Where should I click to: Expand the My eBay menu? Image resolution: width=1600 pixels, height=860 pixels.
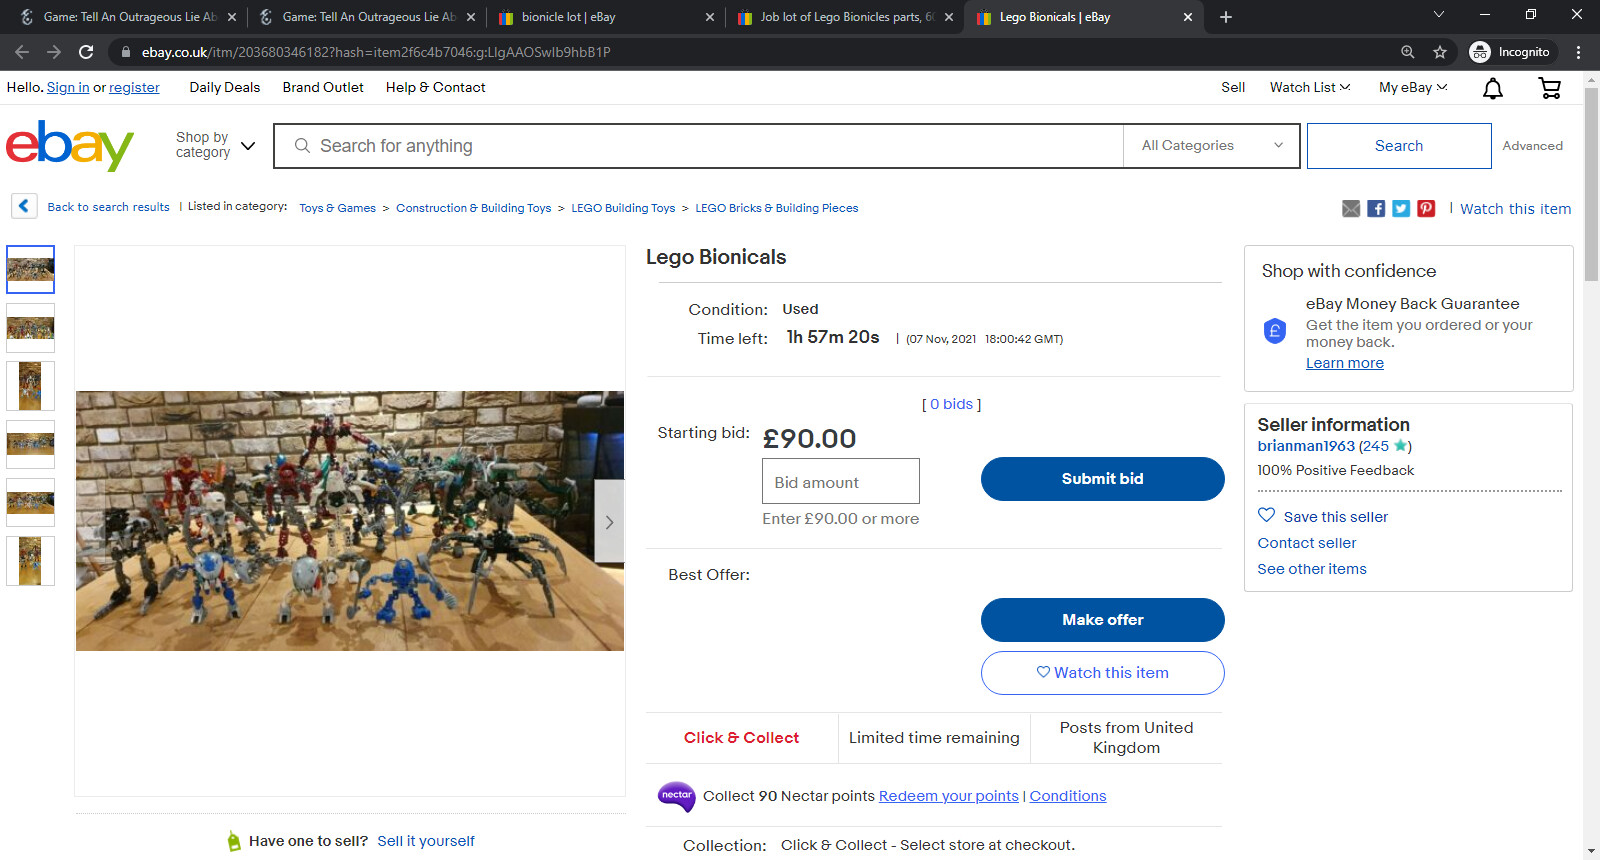(x=1413, y=88)
